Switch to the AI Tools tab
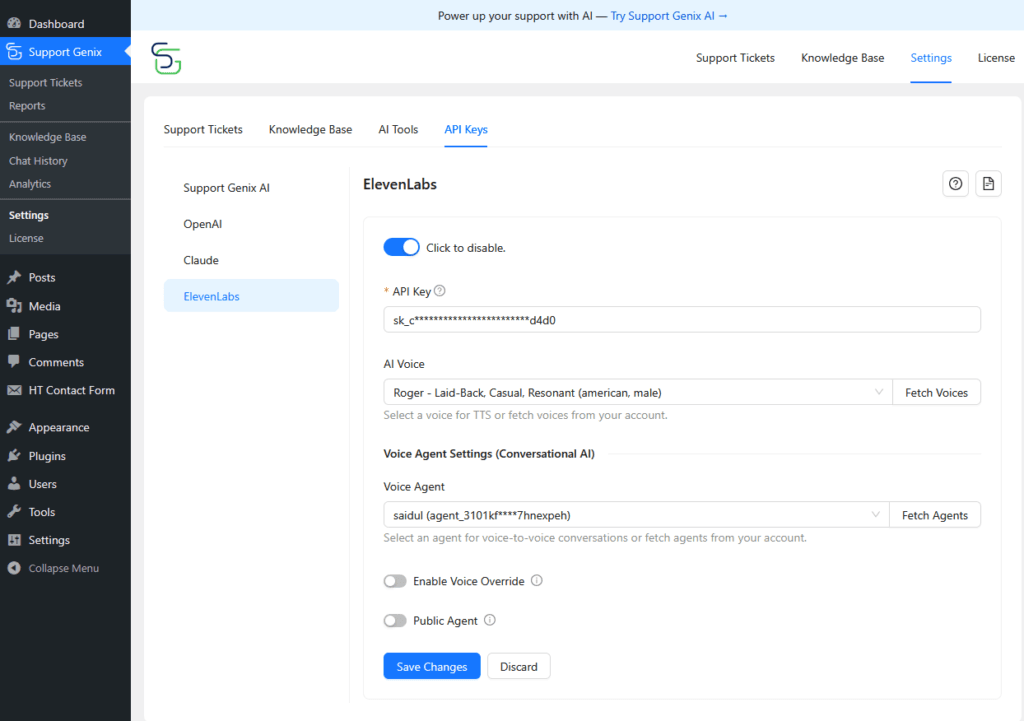 tap(398, 130)
